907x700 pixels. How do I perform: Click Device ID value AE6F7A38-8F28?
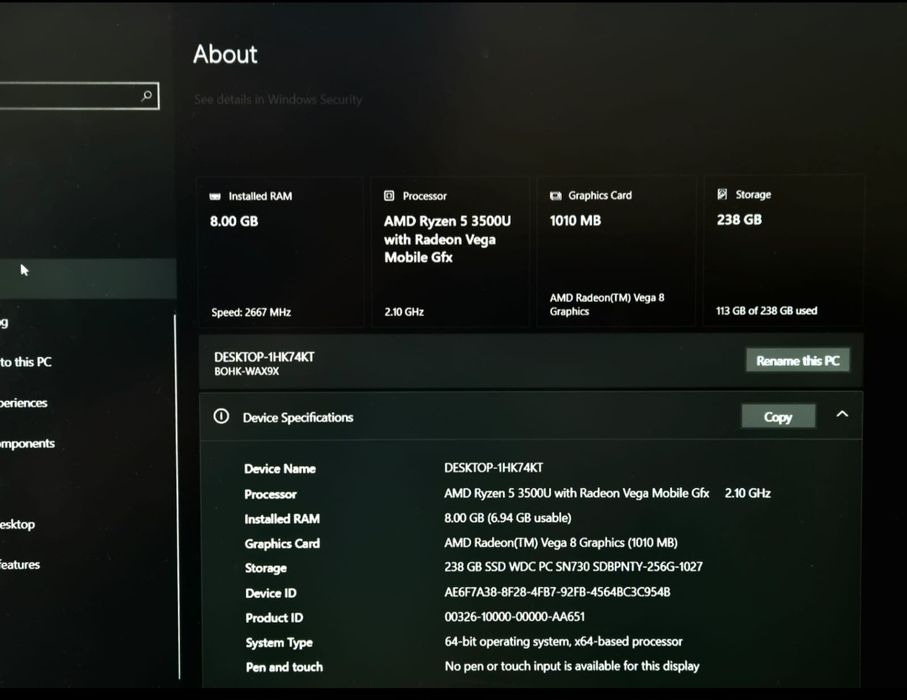(557, 592)
